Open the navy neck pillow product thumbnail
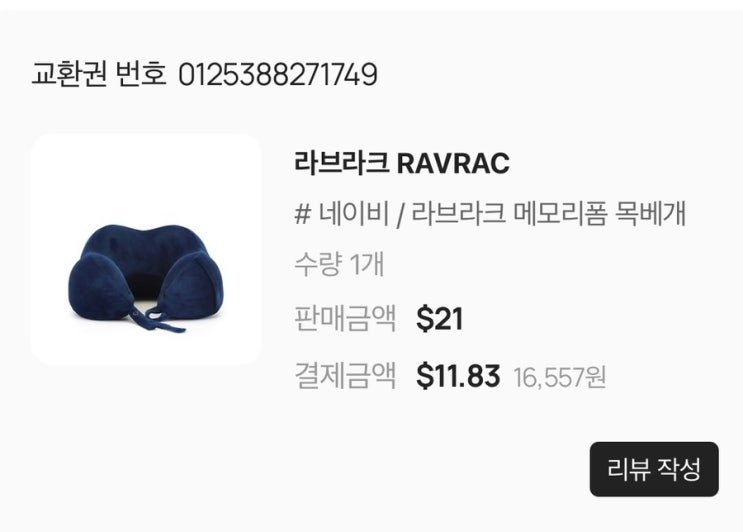 click(146, 249)
